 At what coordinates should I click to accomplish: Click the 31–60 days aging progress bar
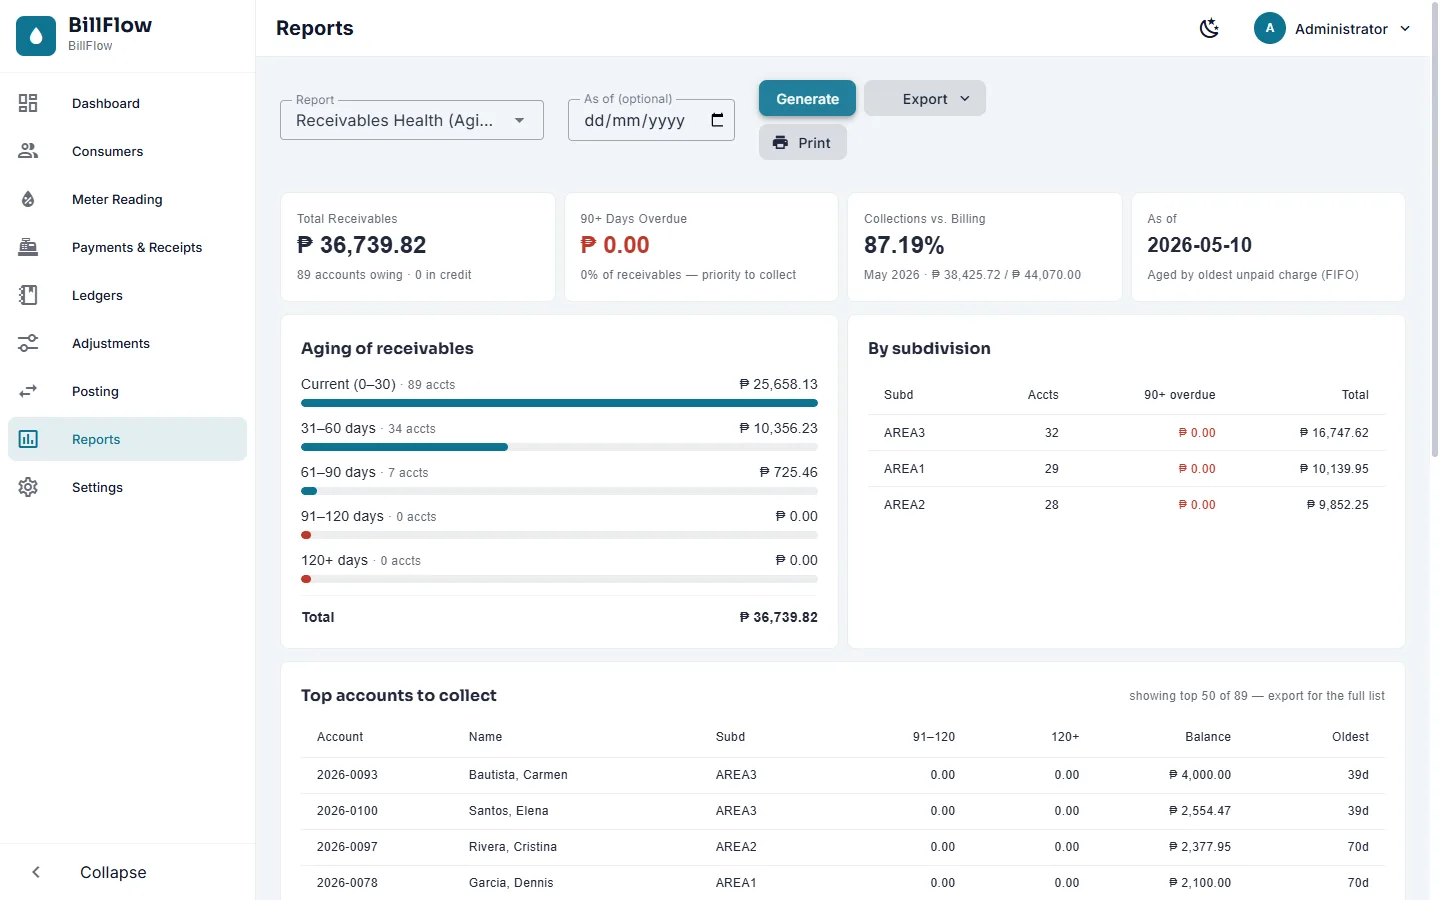559,447
